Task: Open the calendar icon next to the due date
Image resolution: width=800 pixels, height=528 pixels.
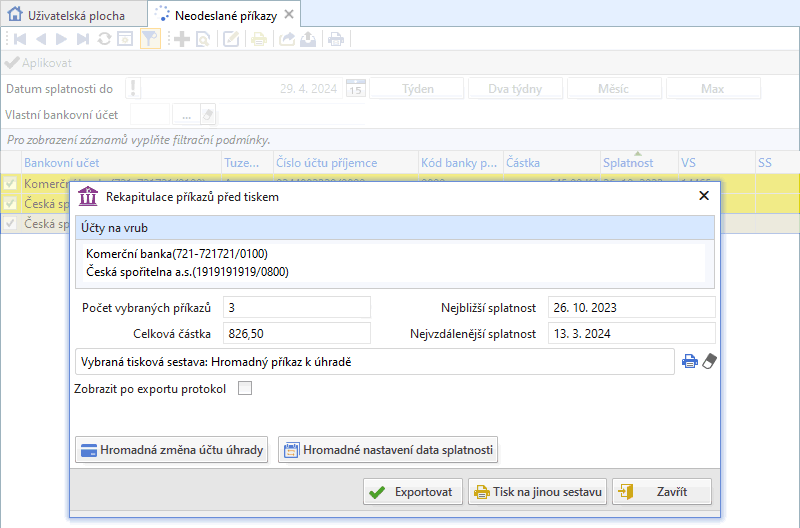Action: pos(355,88)
